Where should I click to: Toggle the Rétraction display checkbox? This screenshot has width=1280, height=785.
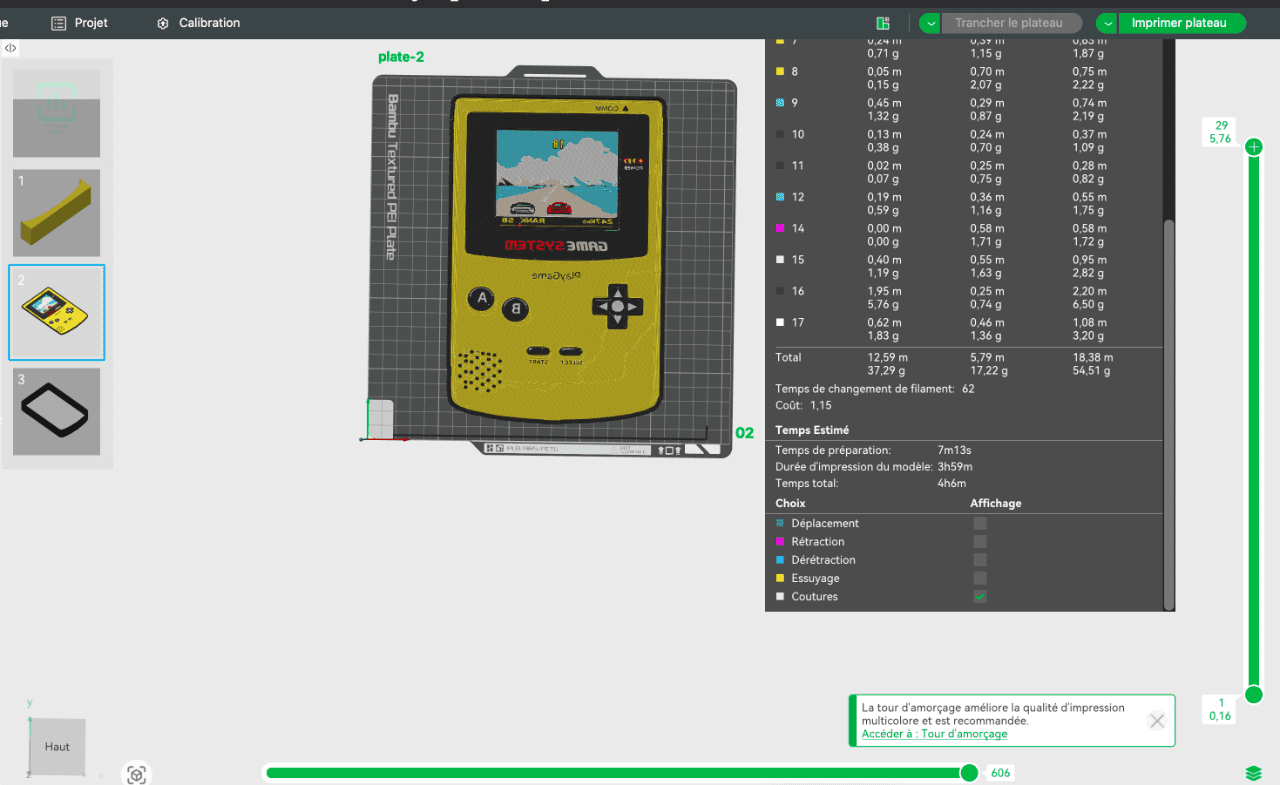(980, 542)
